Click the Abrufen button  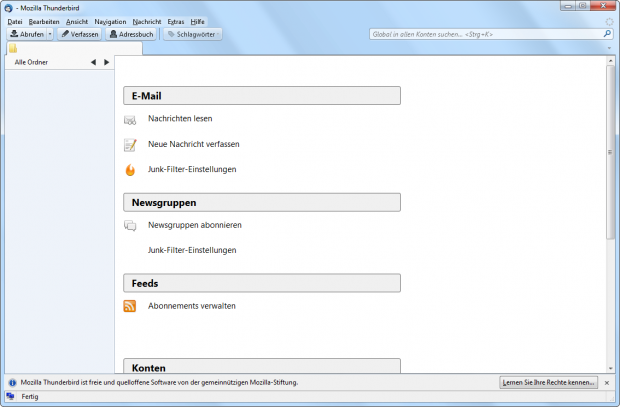coord(27,34)
